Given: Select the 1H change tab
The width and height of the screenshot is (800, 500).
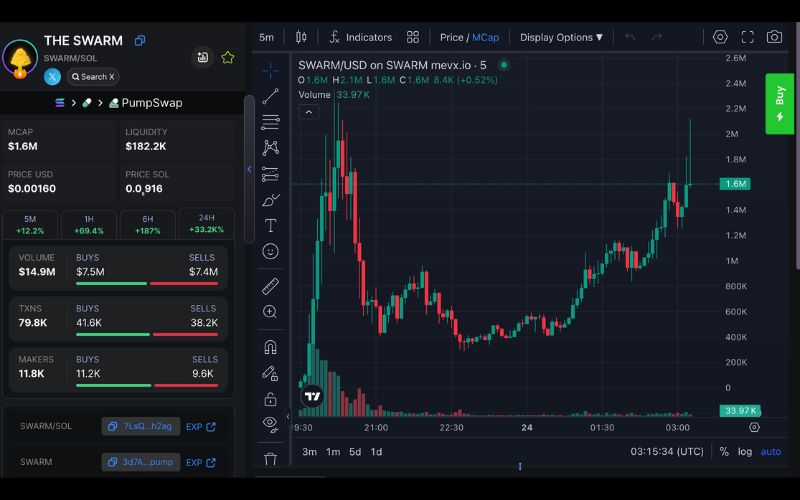Looking at the screenshot, I should tap(89, 224).
